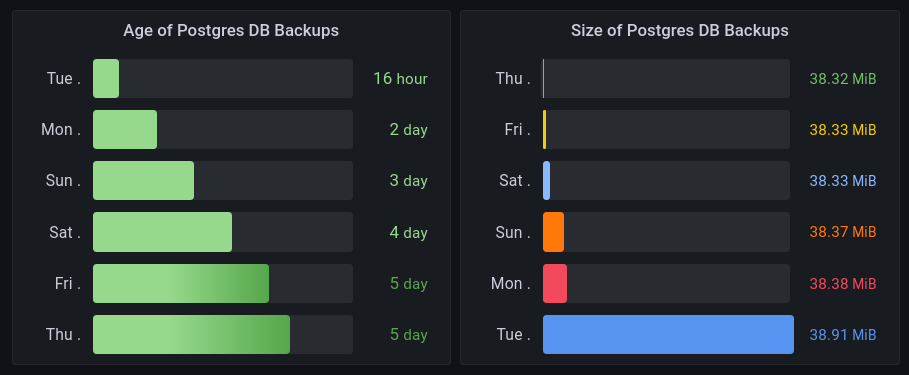
Task: Select the Sun bar showing 3 day
Action: 143,180
